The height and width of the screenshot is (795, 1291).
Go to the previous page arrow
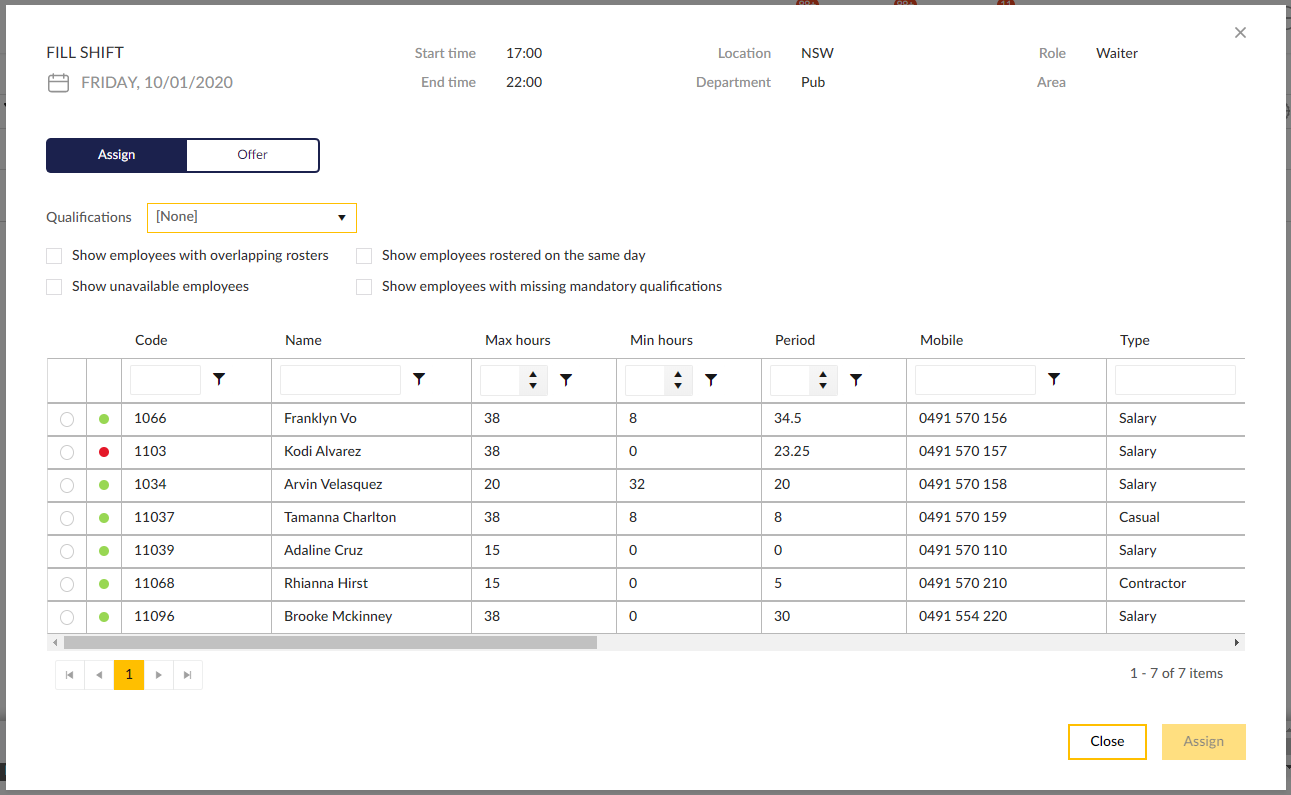(99, 675)
